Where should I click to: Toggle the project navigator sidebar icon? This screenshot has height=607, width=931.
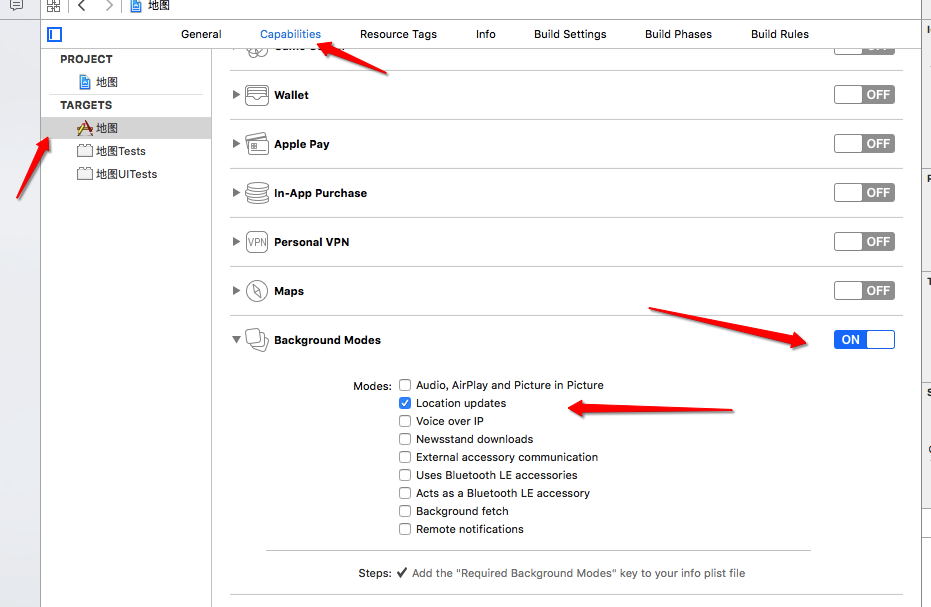(54, 34)
